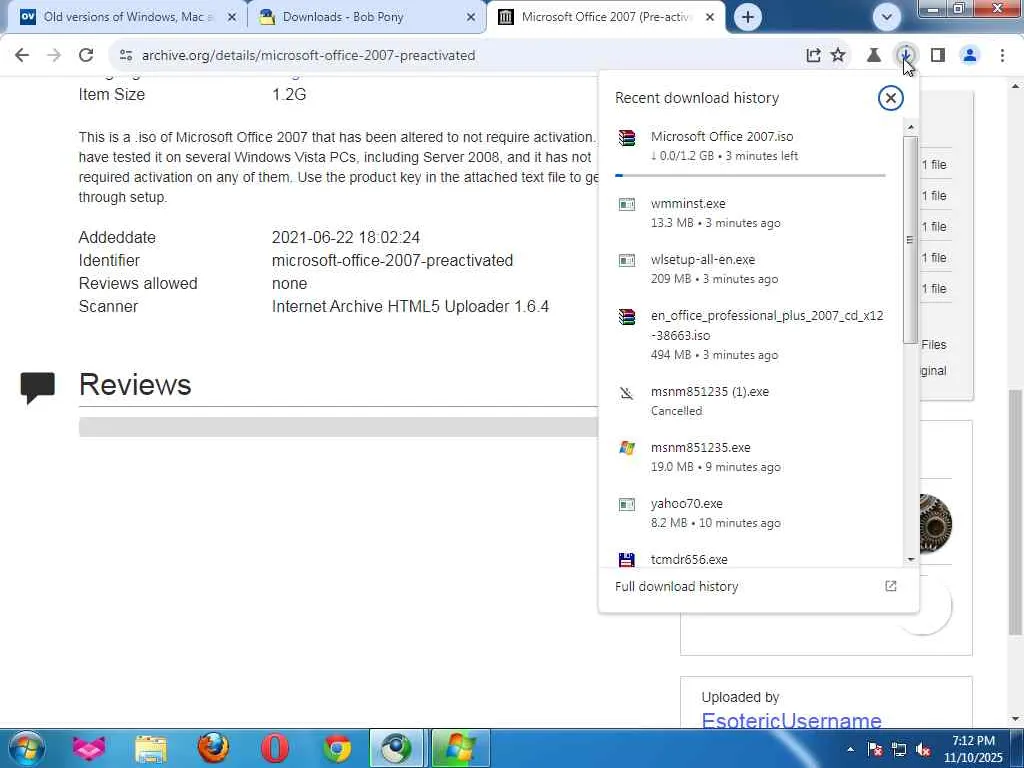Screen dimensions: 1024x768
Task: Click the address bar URL
Action: (308, 56)
